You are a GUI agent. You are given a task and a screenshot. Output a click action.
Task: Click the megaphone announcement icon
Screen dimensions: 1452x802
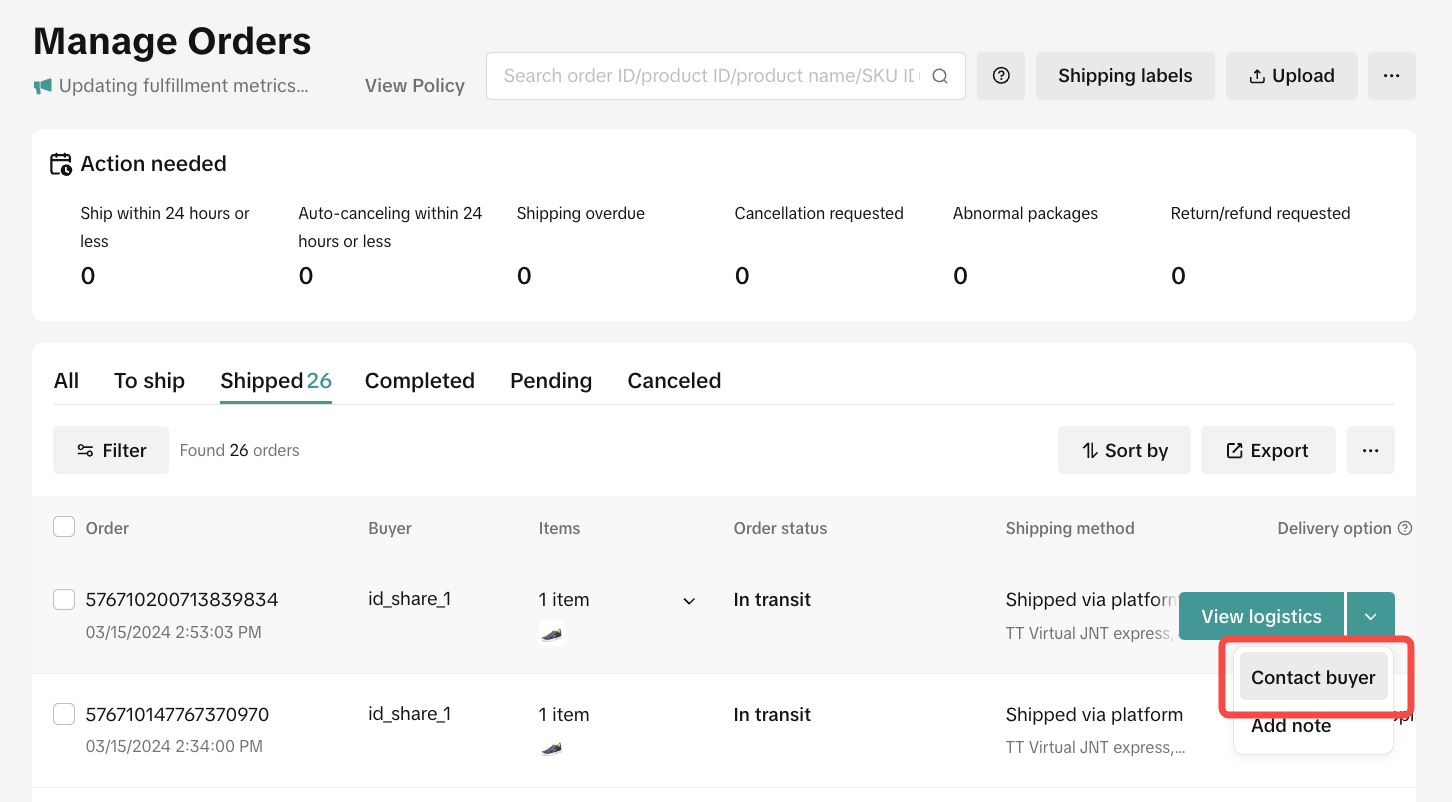point(42,86)
